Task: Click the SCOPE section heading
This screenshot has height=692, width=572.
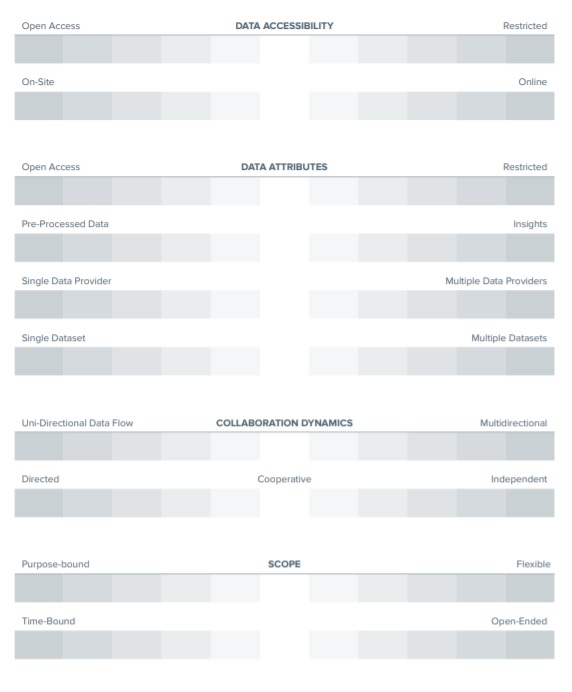Action: [x=284, y=564]
